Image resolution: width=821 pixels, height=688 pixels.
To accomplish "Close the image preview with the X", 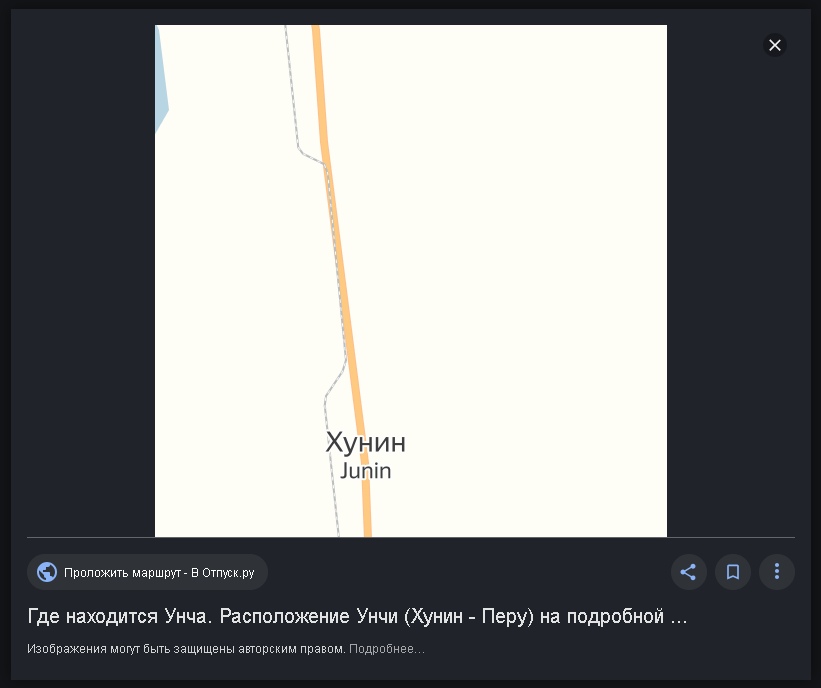I will (x=774, y=45).
